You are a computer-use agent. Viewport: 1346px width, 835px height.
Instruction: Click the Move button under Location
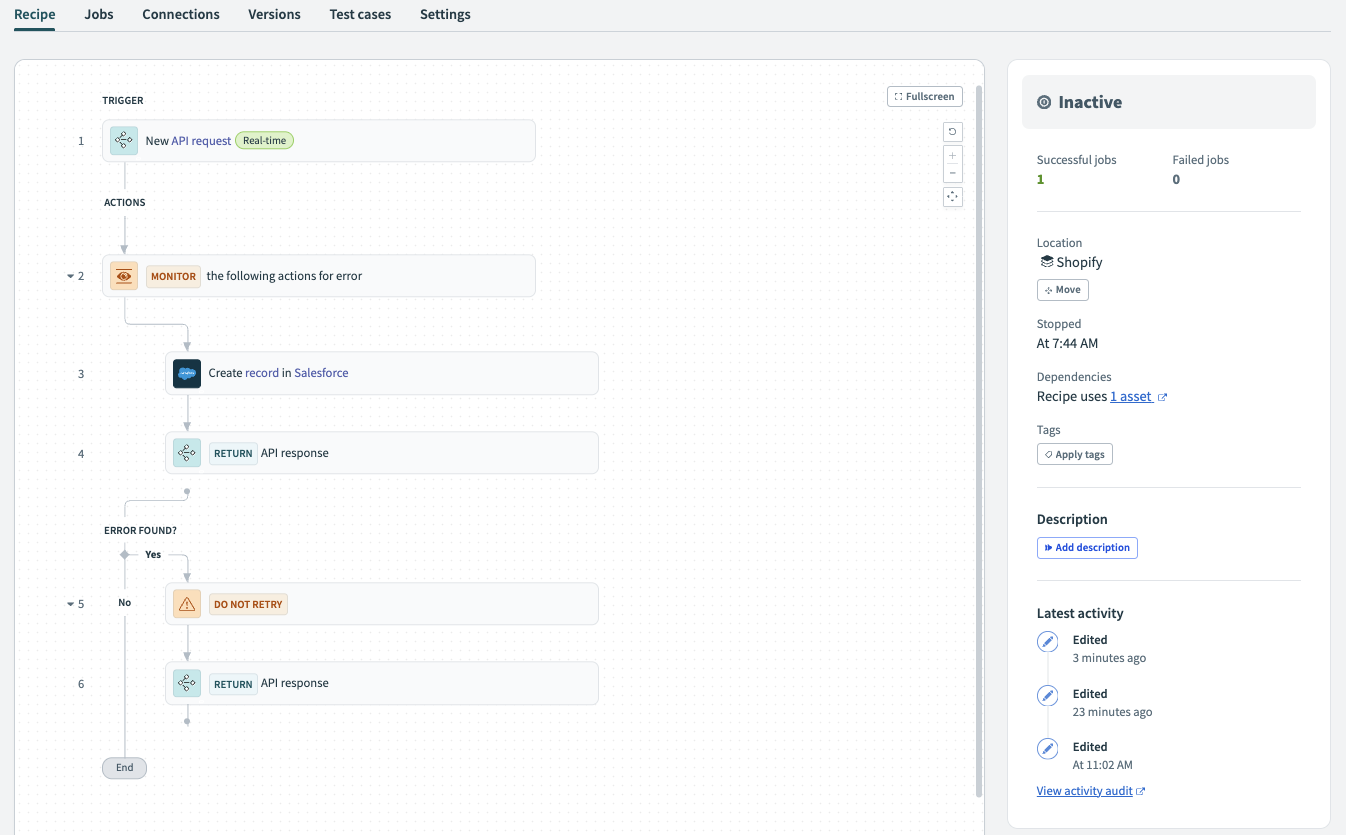(x=1062, y=289)
